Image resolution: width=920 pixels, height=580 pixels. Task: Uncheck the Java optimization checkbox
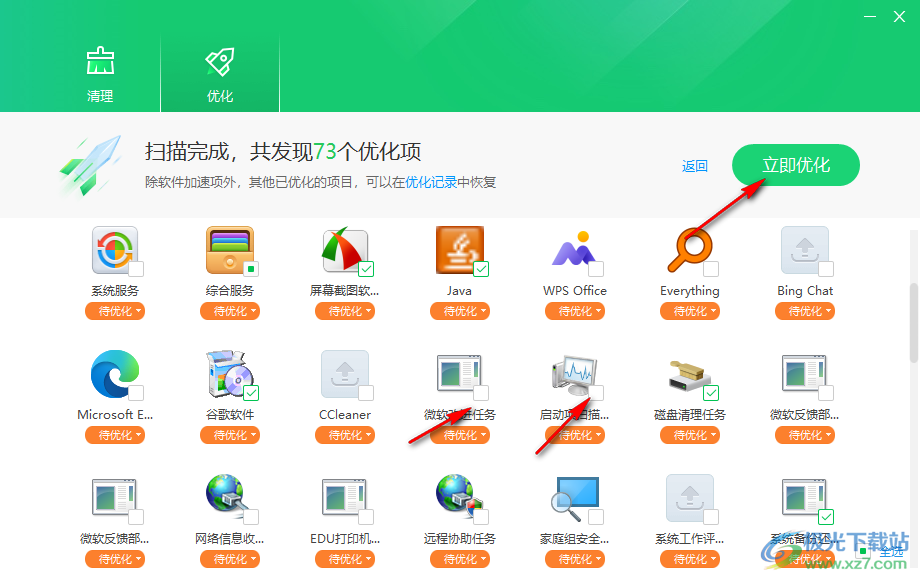(x=480, y=268)
